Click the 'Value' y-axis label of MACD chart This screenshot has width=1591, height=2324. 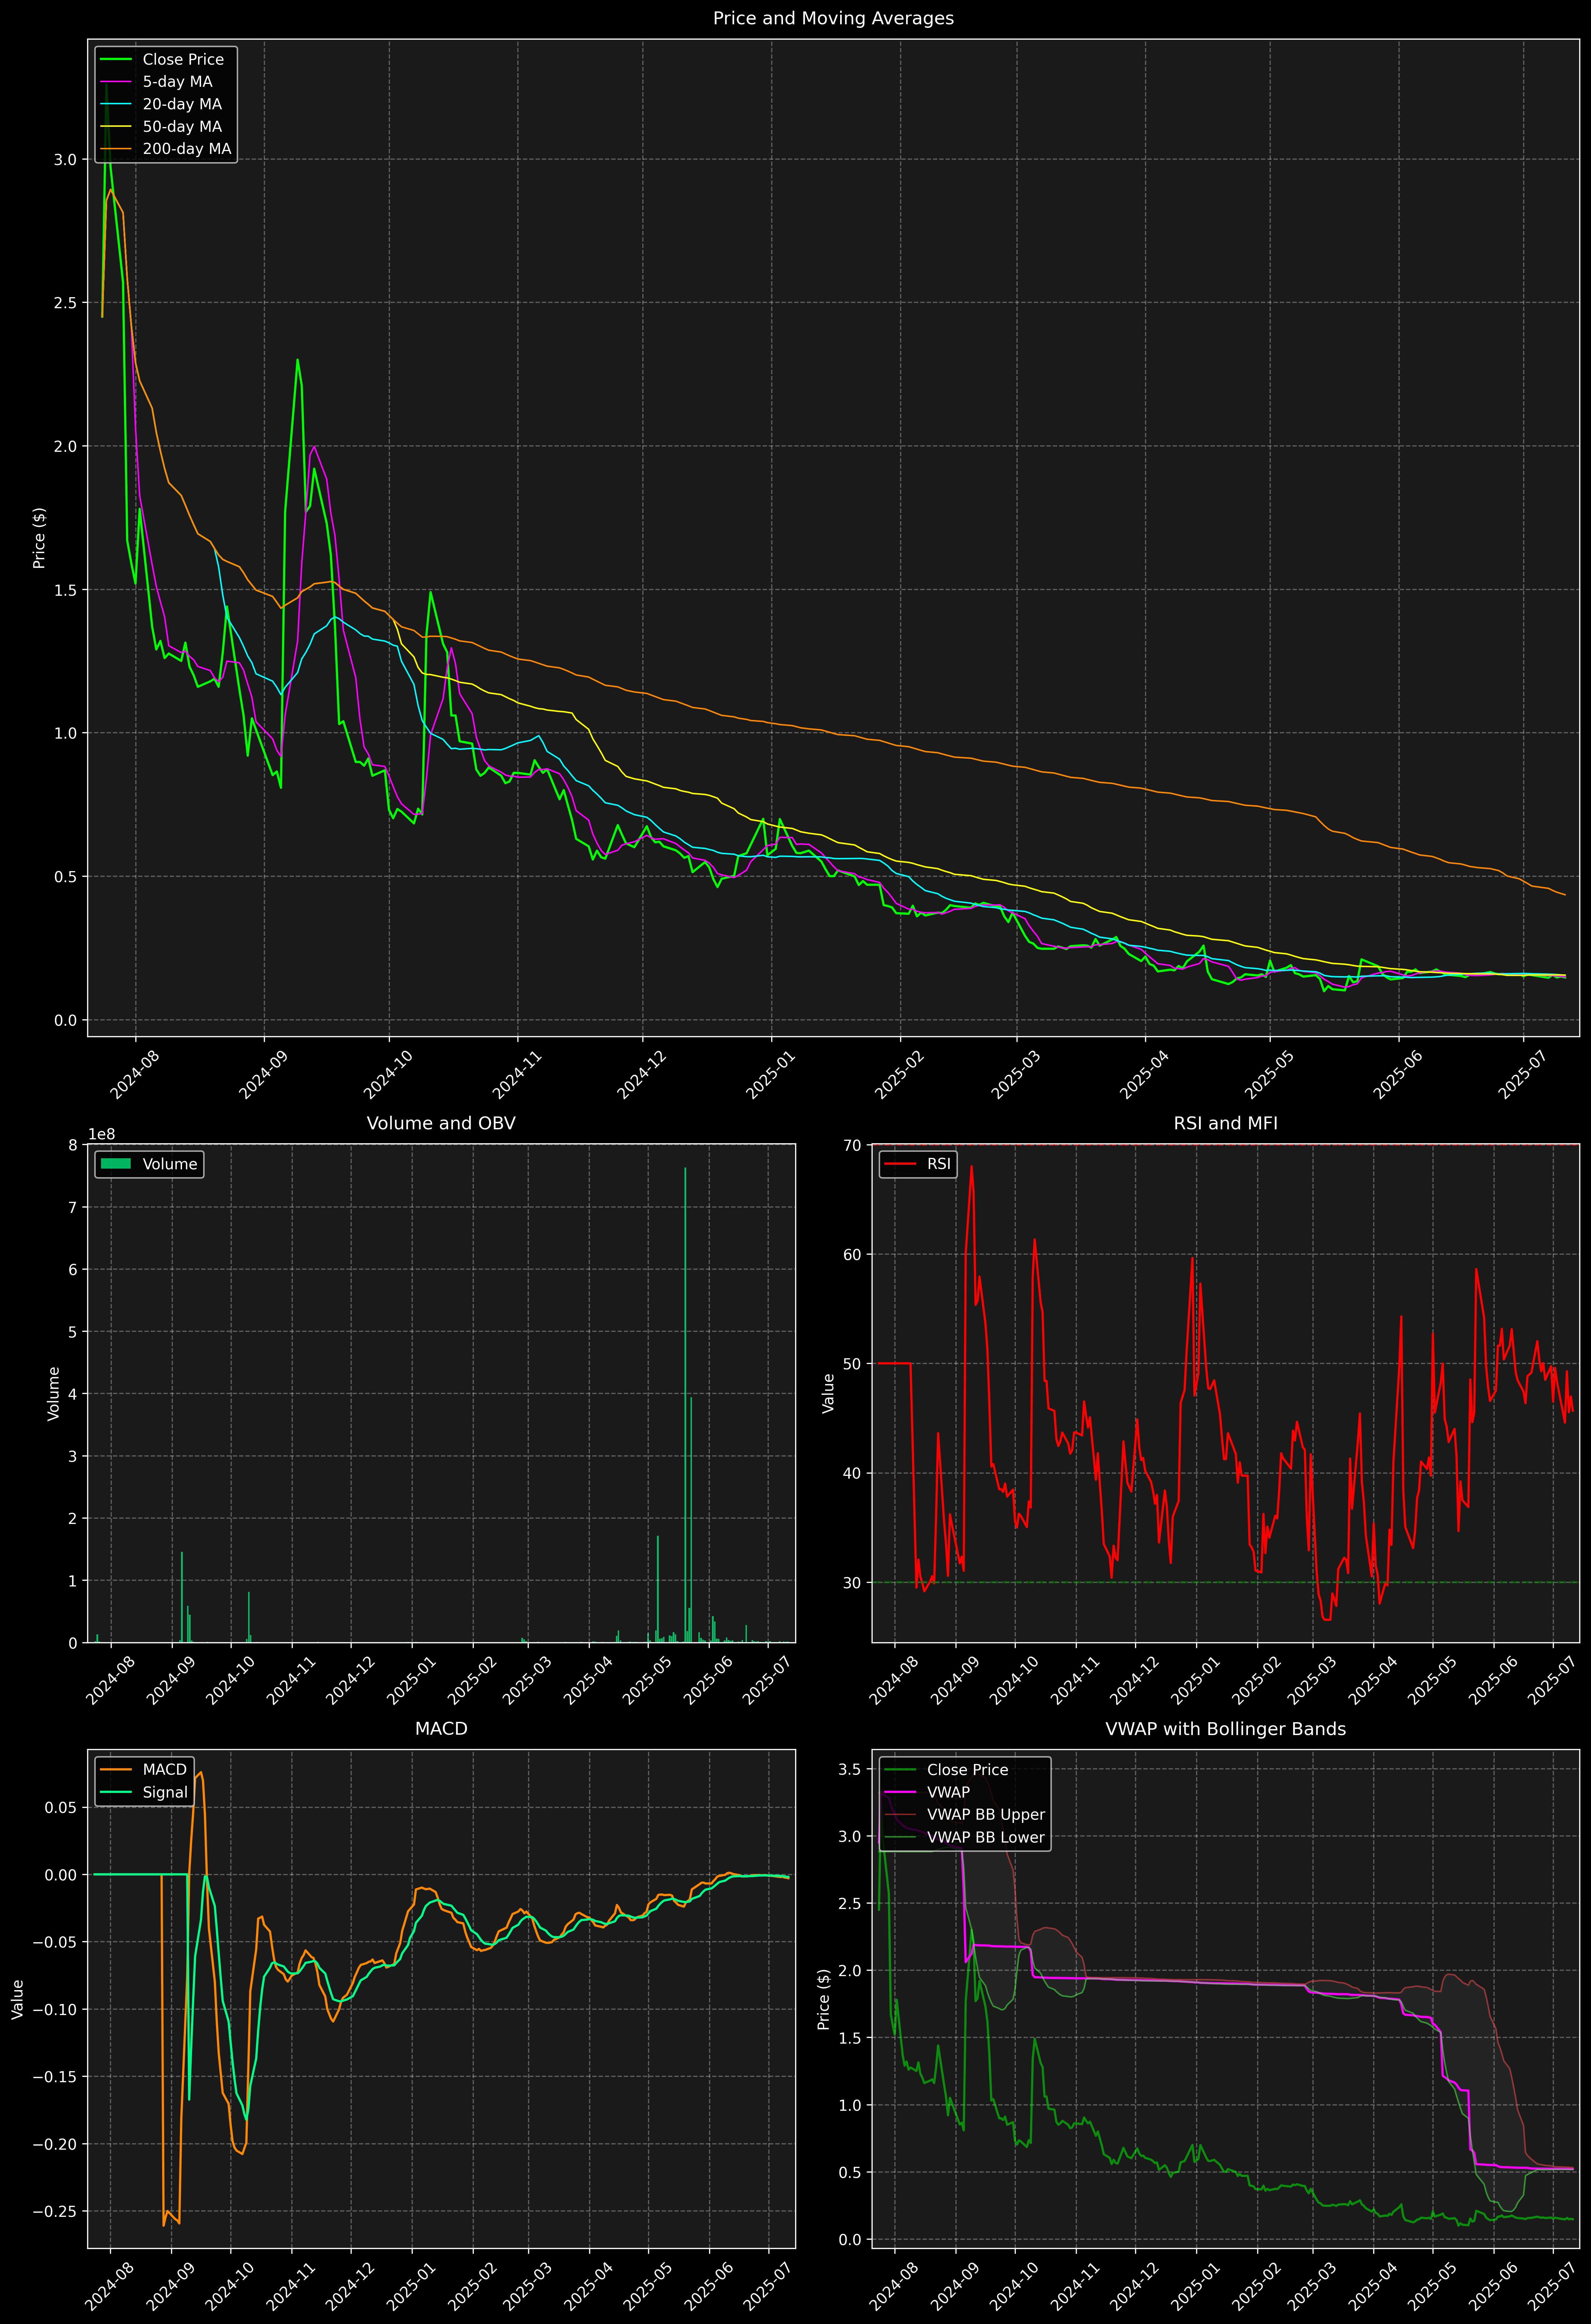point(18,1999)
